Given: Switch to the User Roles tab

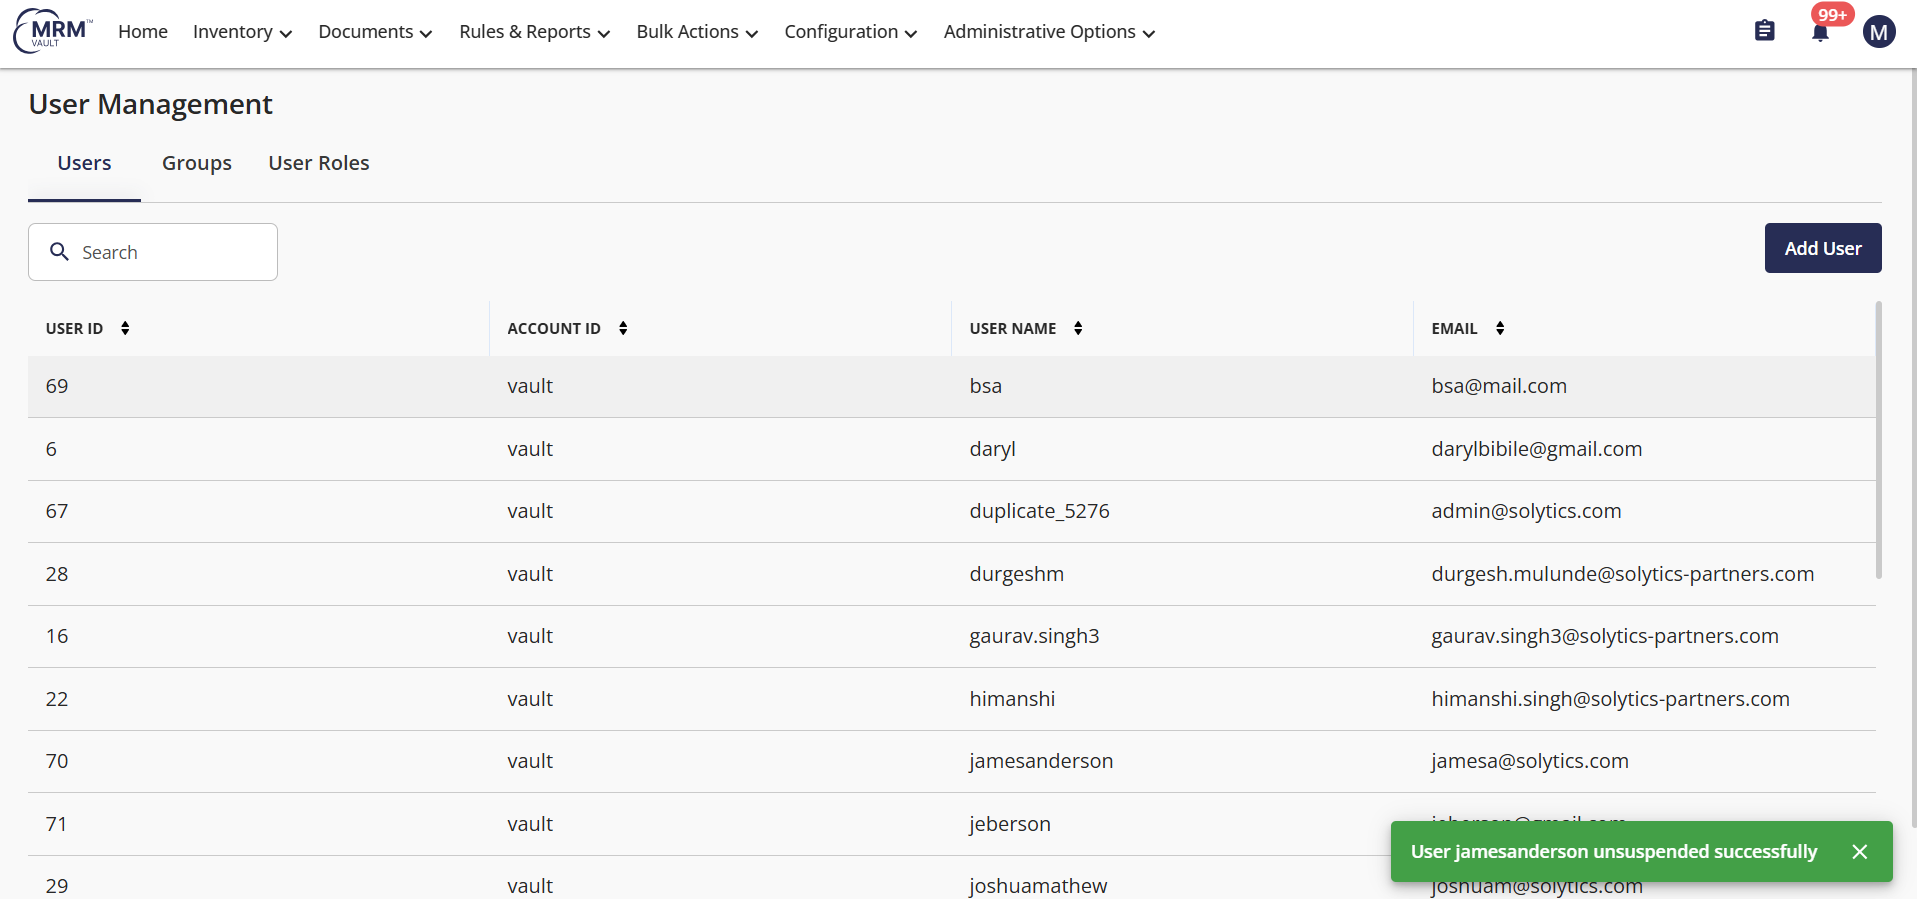Looking at the screenshot, I should (x=319, y=163).
